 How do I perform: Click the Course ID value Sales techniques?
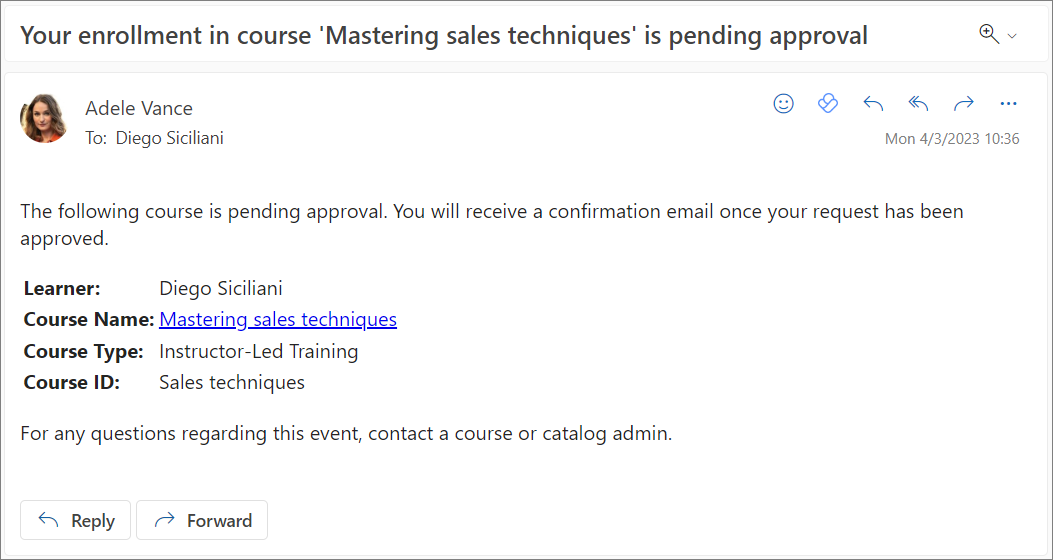[232, 382]
